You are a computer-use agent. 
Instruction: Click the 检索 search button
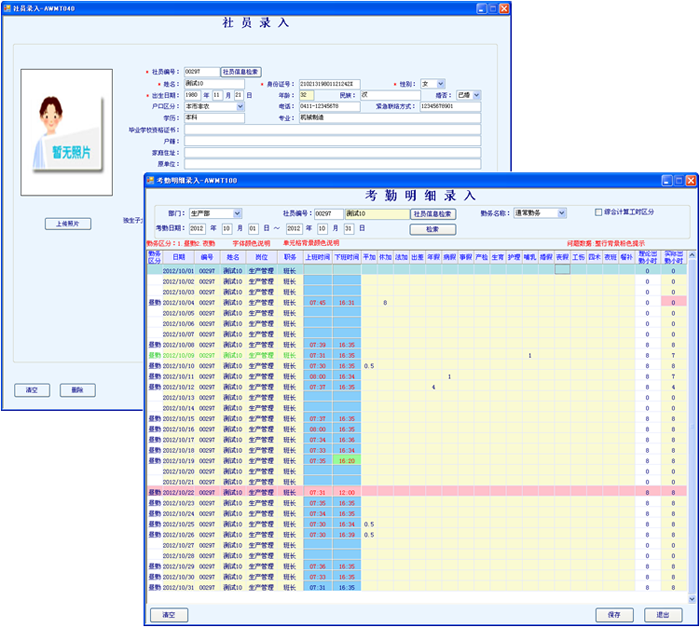[x=432, y=229]
